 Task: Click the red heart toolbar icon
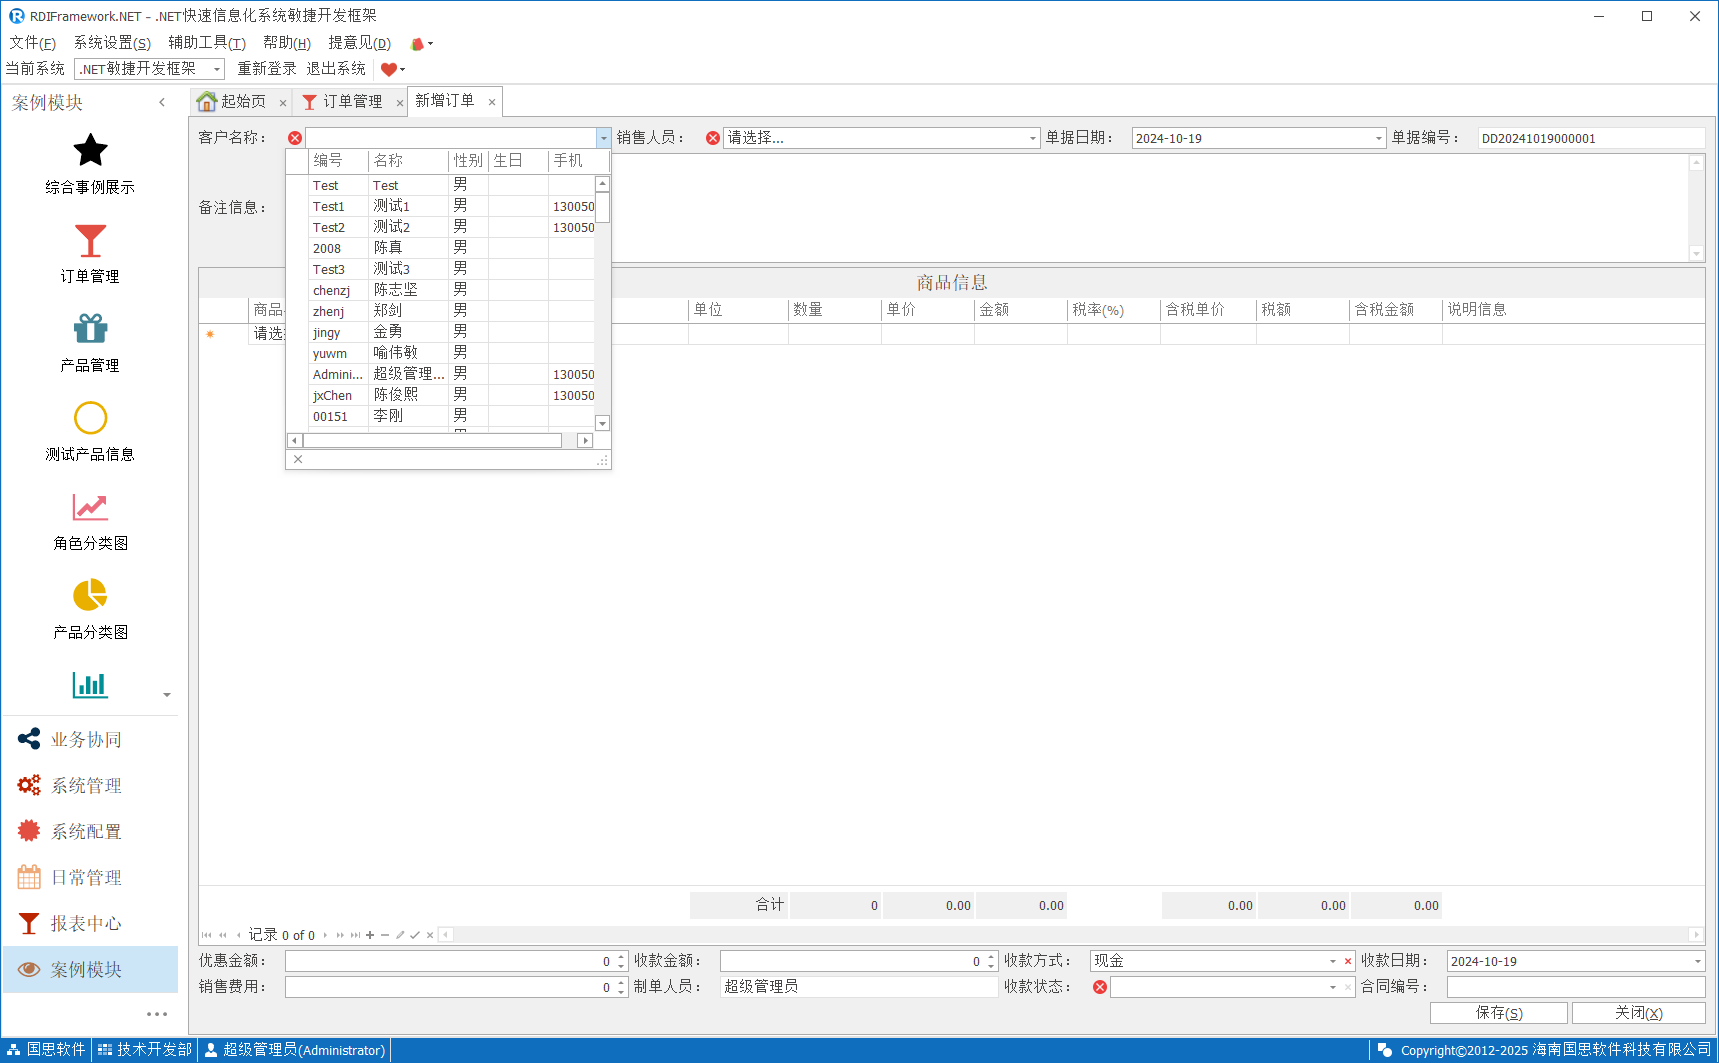click(388, 69)
